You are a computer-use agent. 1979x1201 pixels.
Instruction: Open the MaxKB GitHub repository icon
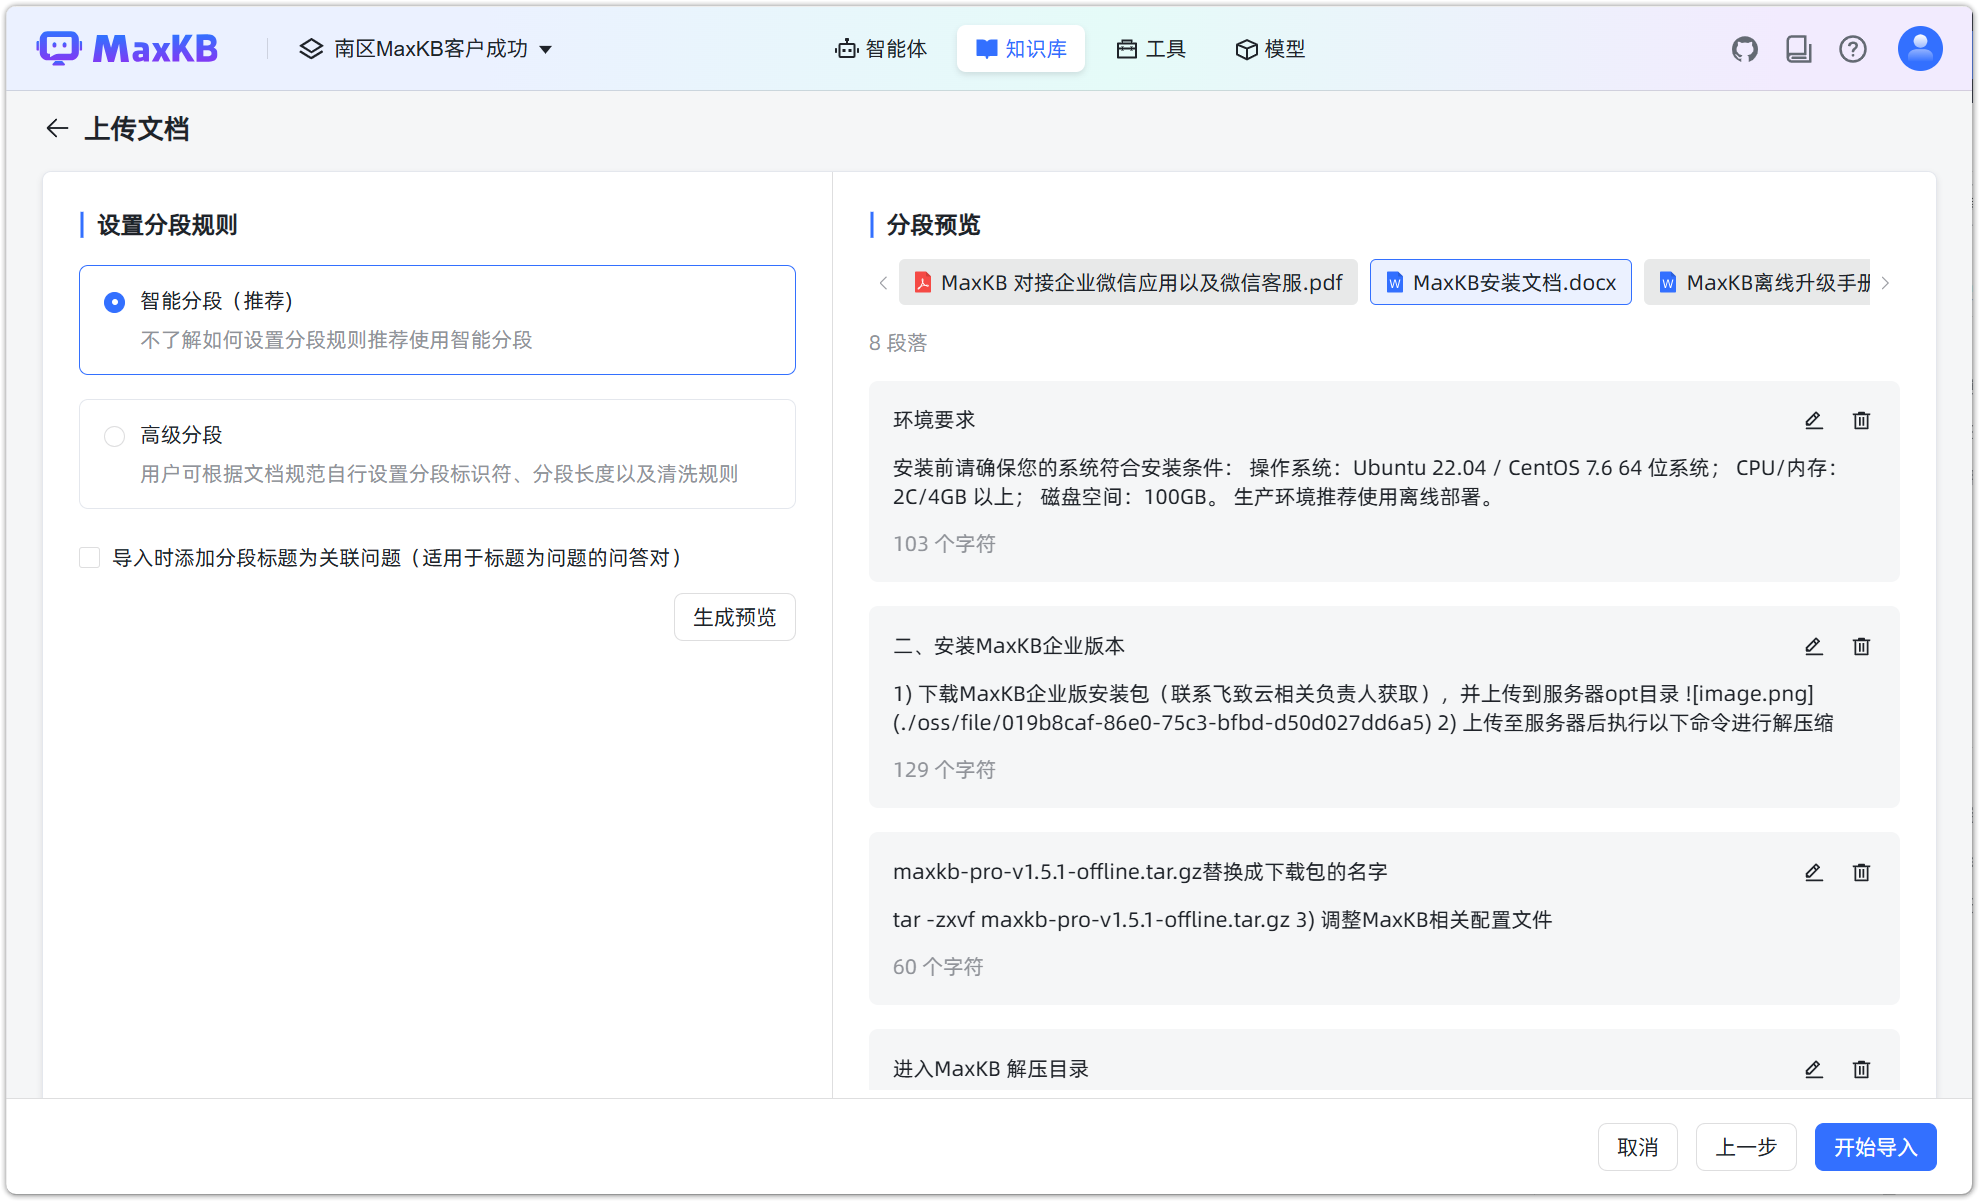coord(1744,48)
